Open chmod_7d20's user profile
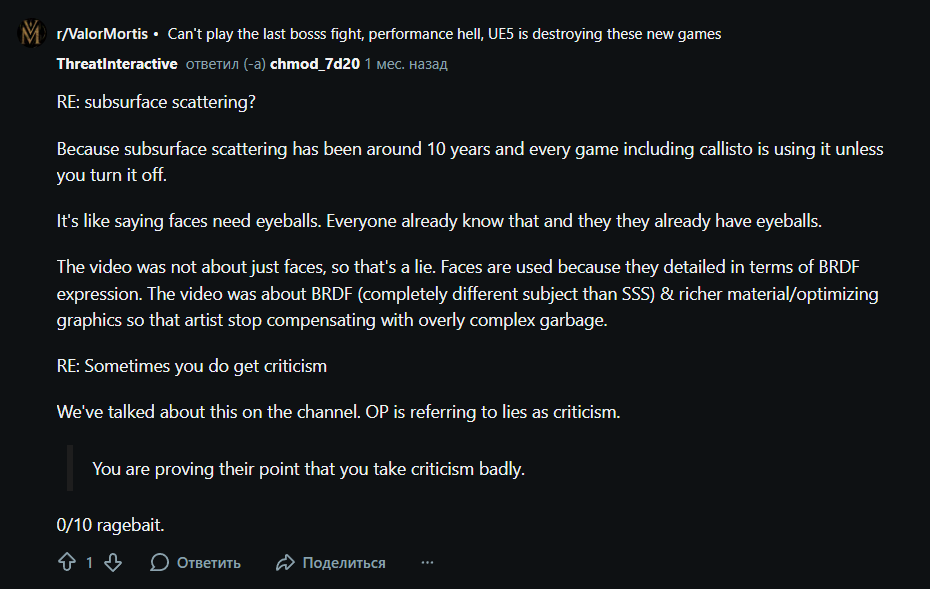This screenshot has width=930, height=589. click(314, 64)
